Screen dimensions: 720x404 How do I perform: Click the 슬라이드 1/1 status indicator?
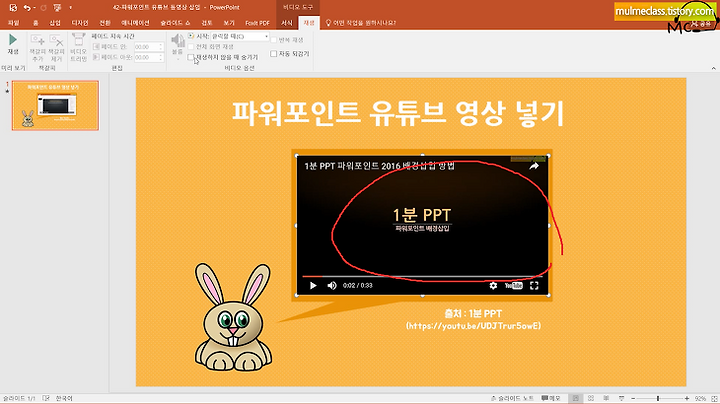(19, 398)
